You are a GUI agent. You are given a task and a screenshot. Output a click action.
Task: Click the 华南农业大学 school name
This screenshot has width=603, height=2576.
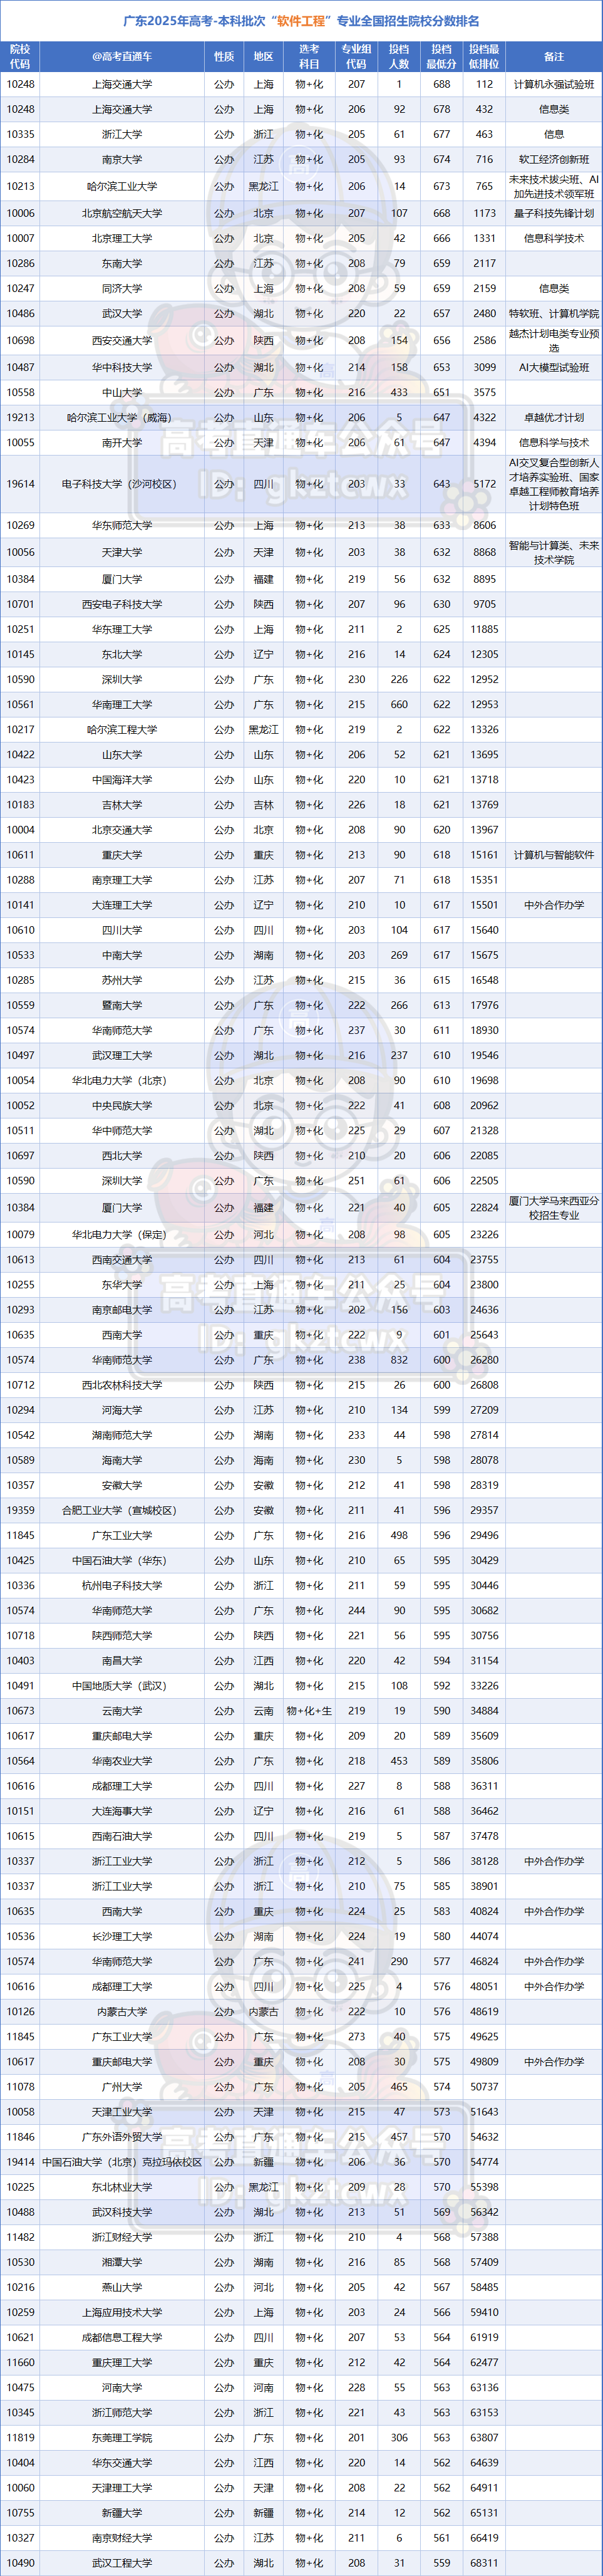point(122,1760)
